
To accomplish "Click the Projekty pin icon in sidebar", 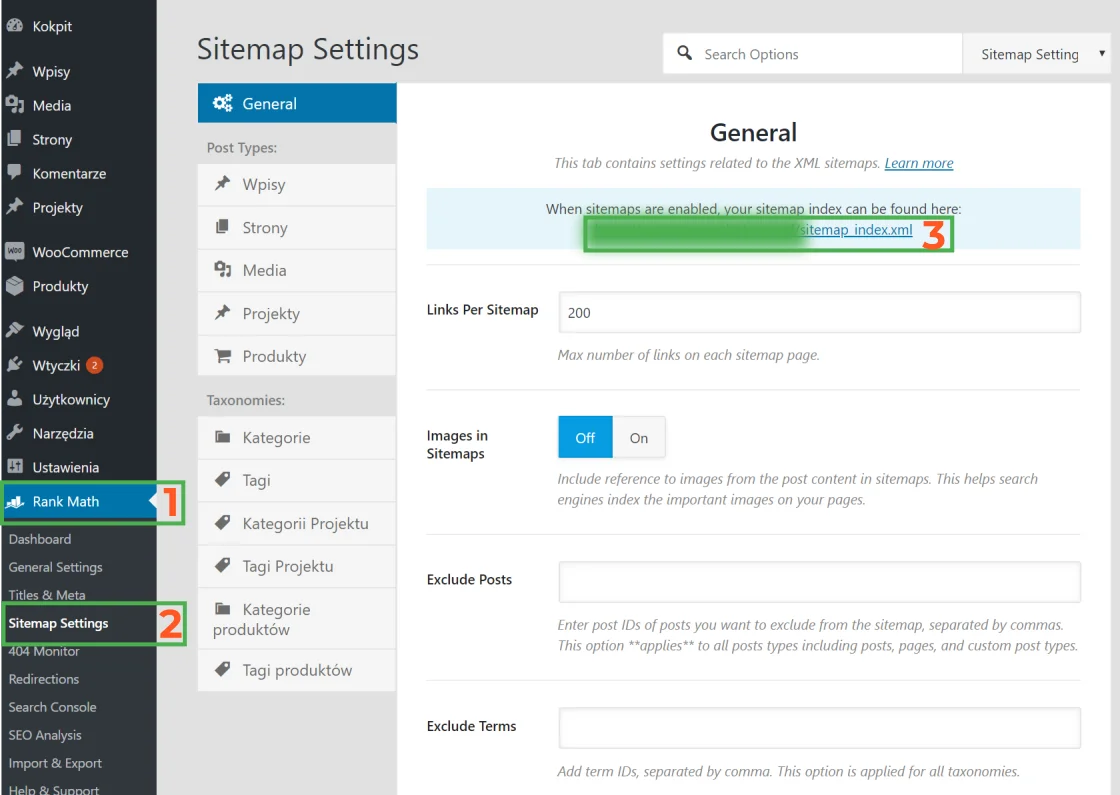I will [x=14, y=206].
